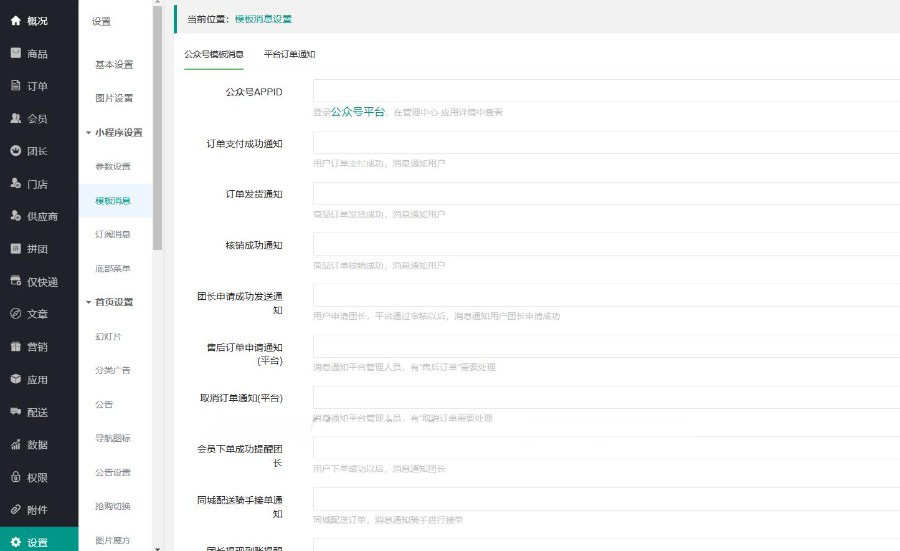Open 订阅消息 in the settings submenu
Viewport: 900px width, 551px height.
113,234
